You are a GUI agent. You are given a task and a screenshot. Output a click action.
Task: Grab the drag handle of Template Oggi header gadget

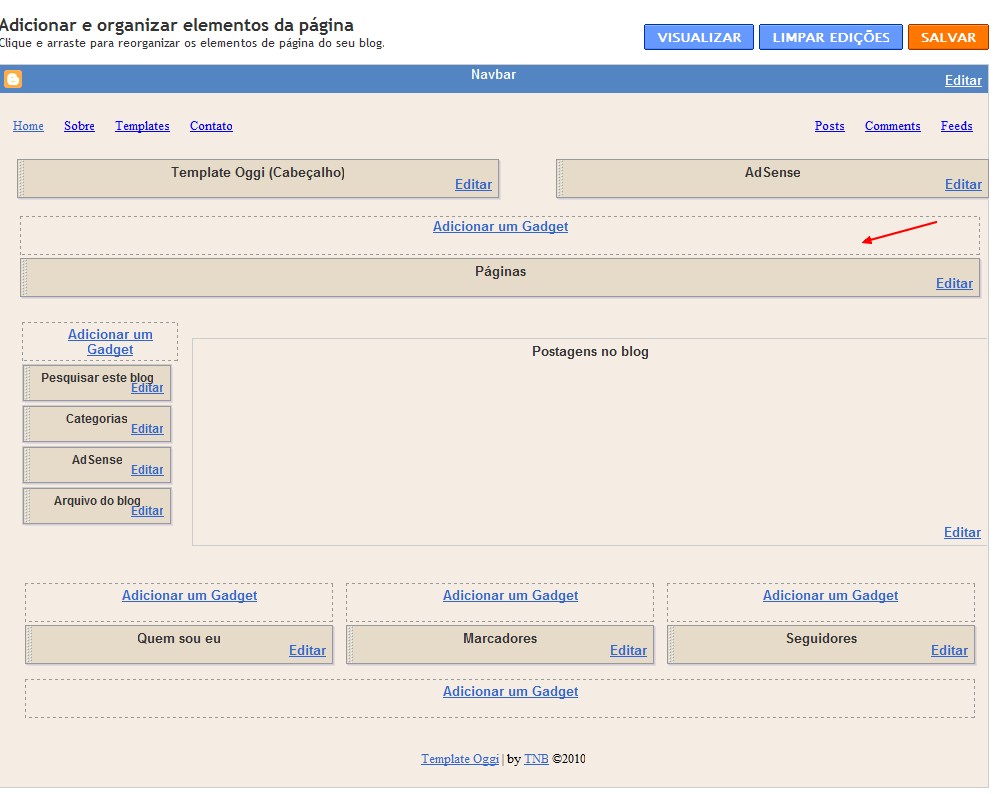pyautogui.click(x=21, y=178)
